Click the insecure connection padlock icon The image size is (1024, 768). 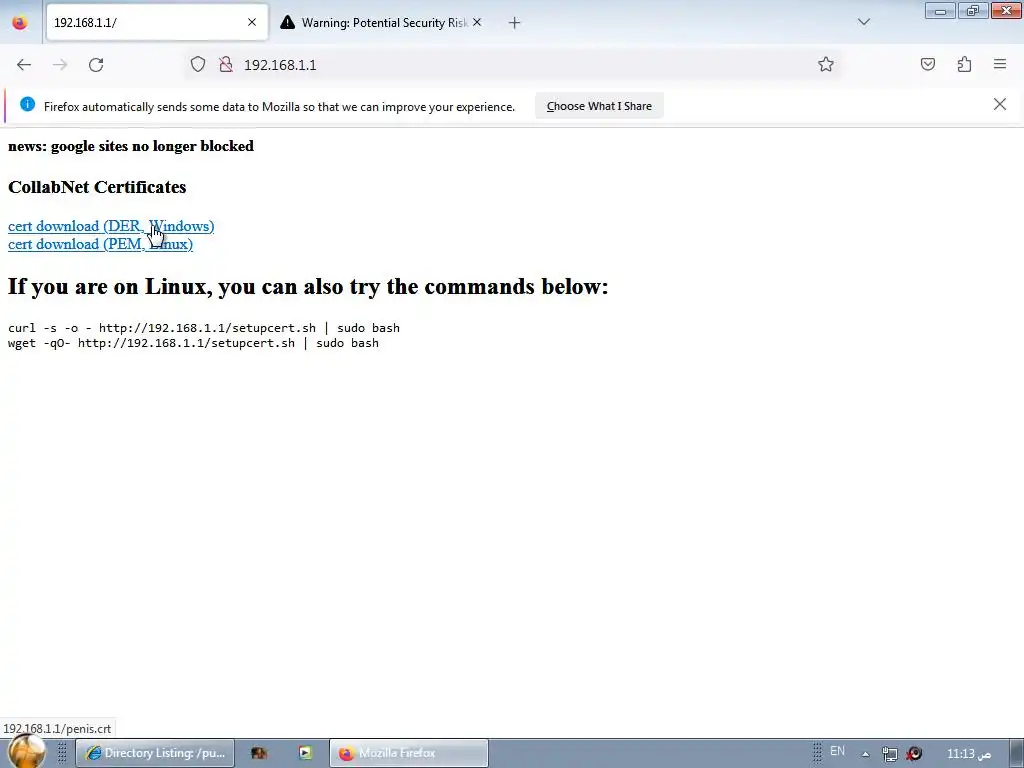point(226,65)
